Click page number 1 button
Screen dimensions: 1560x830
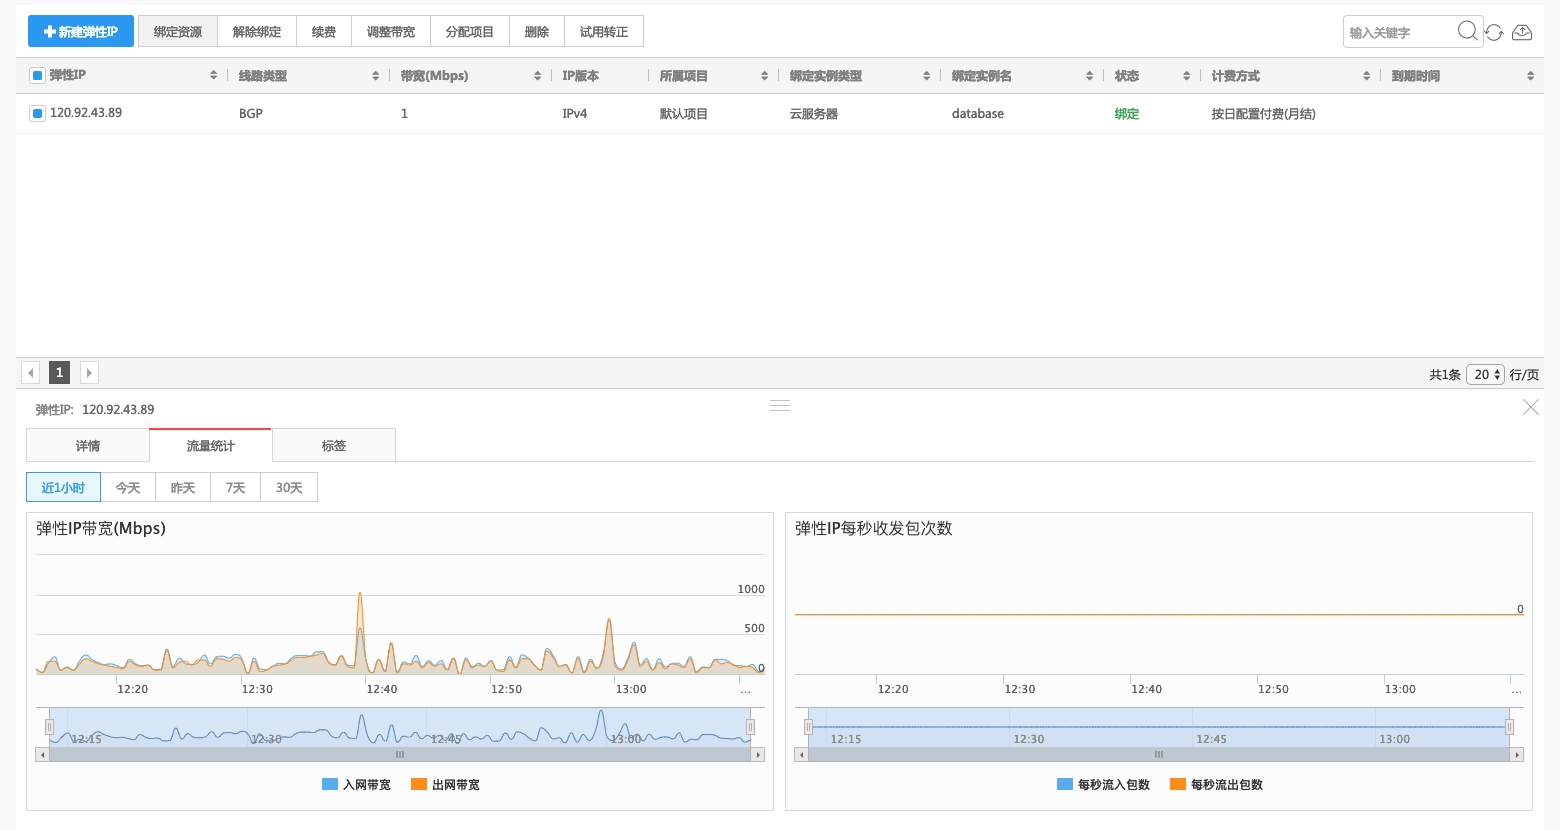coord(59,373)
